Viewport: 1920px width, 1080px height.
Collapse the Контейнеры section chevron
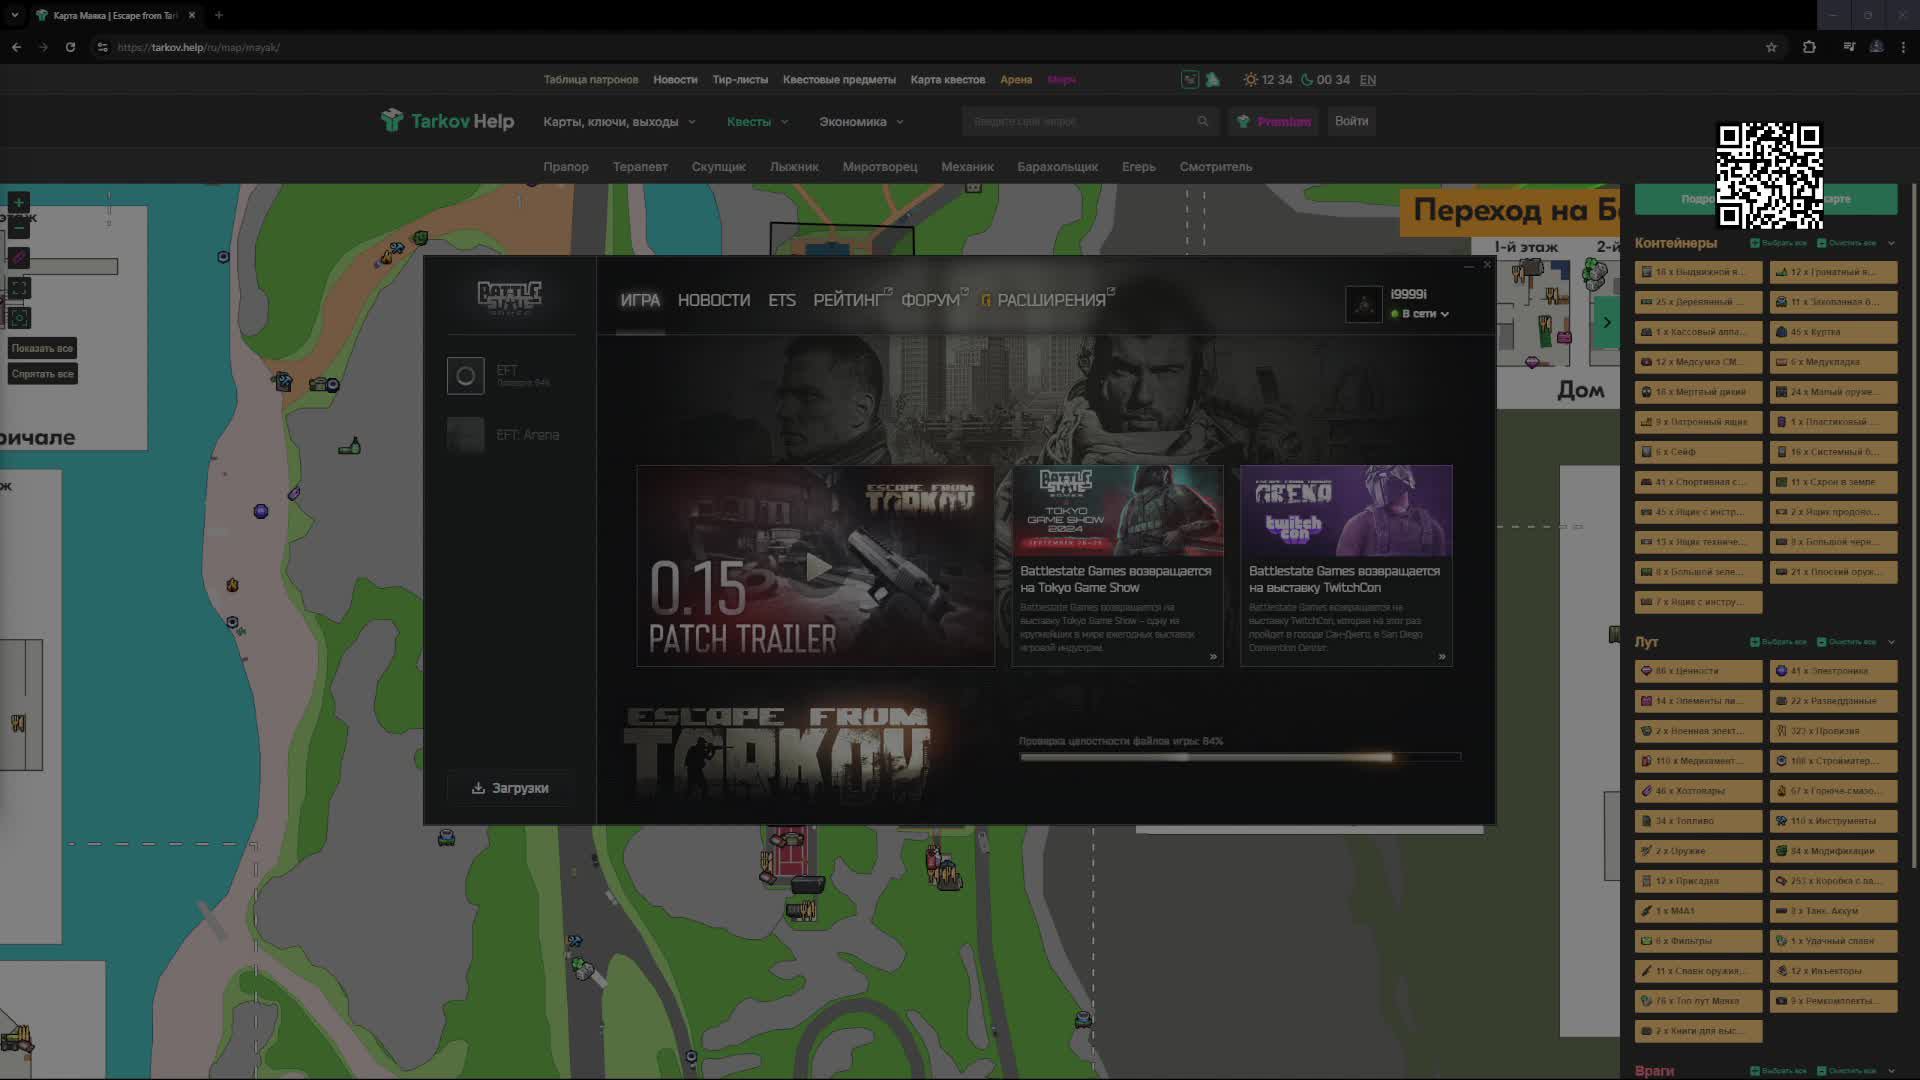point(1890,243)
